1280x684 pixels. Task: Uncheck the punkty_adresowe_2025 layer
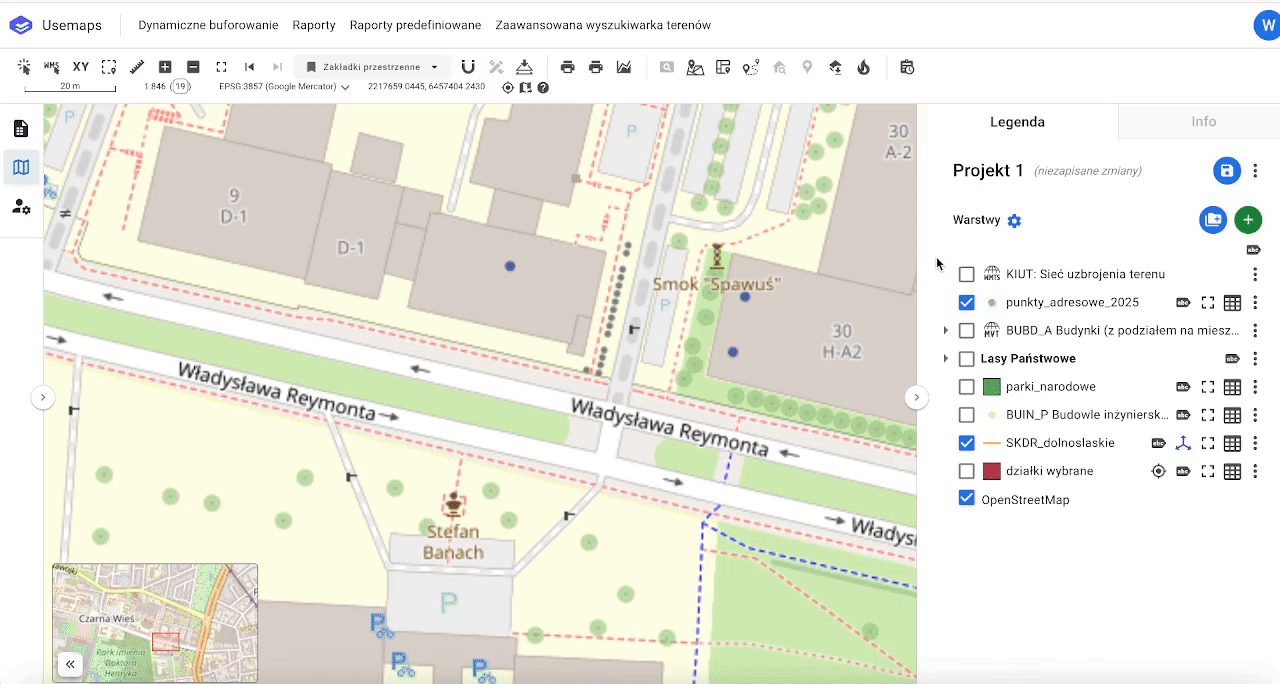(966, 302)
